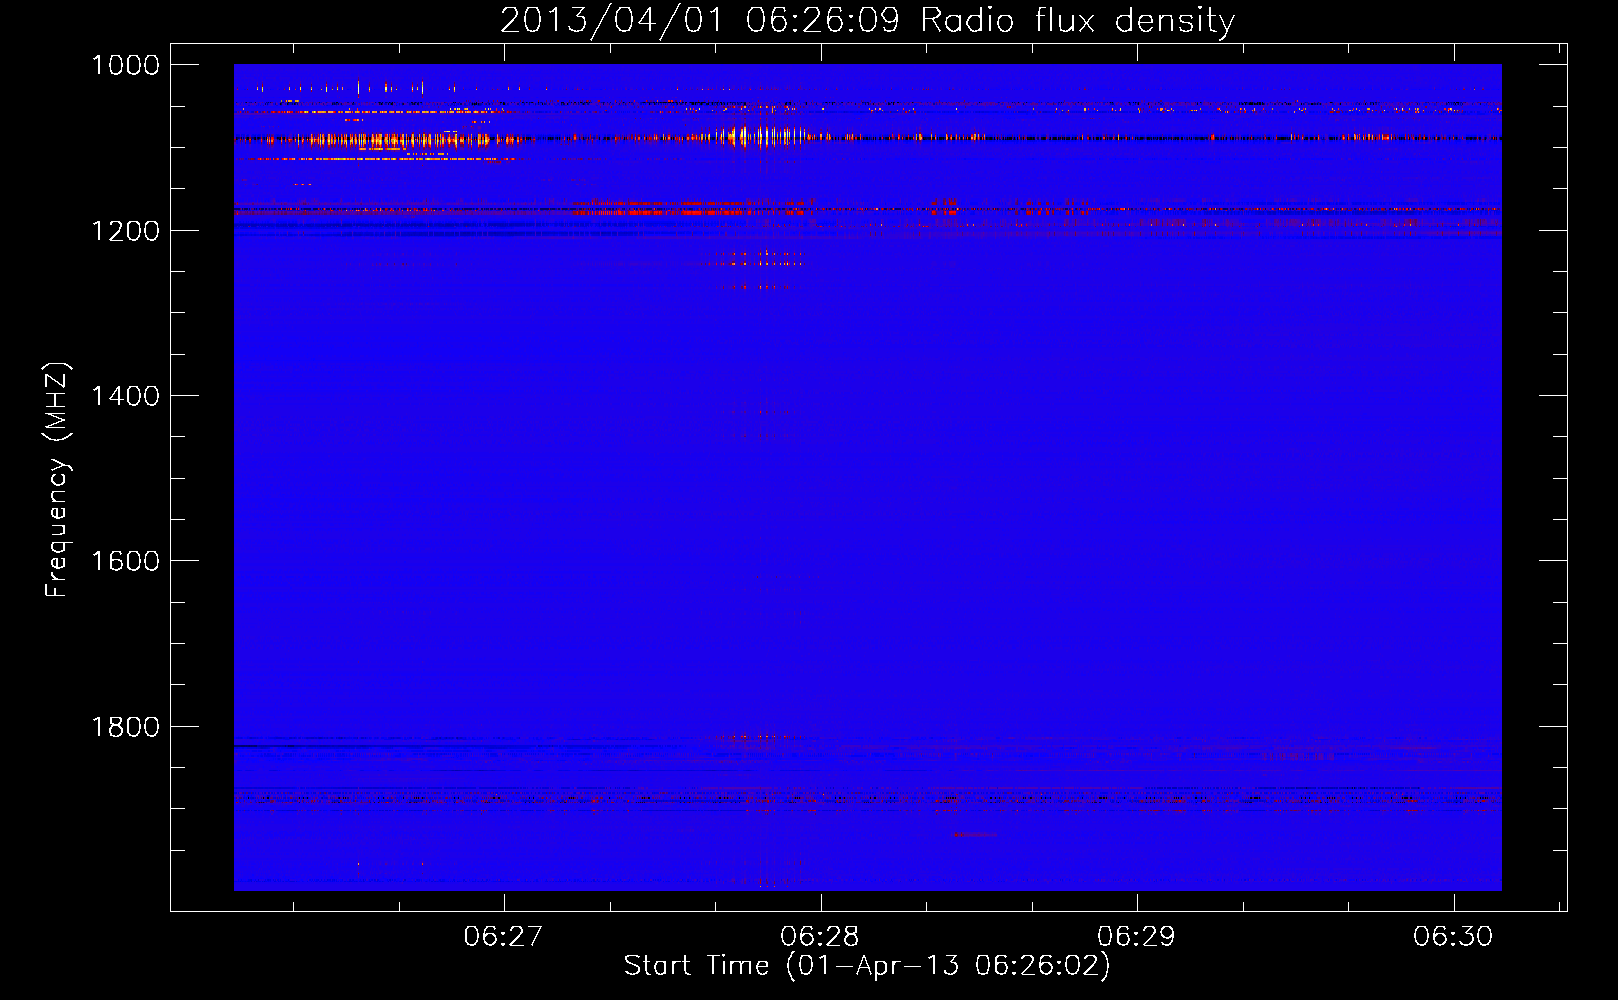Click the 1600 frequency tick label

(x=125, y=561)
